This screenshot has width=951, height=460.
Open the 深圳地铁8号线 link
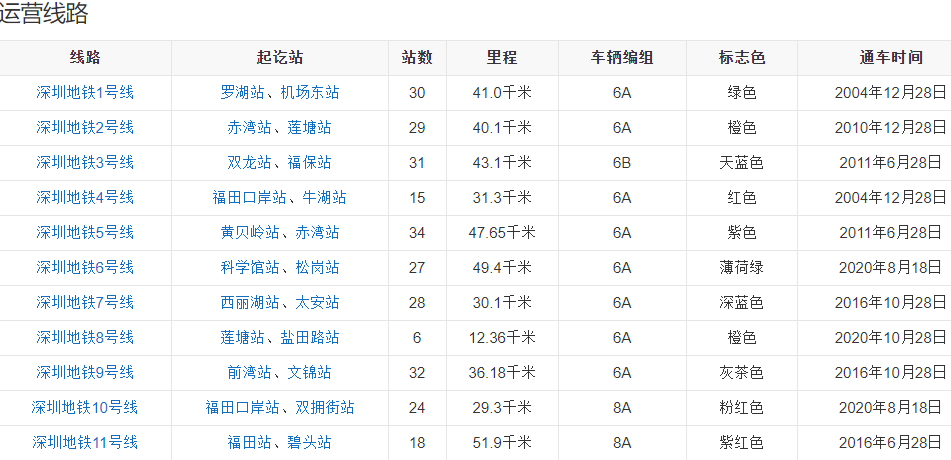85,337
